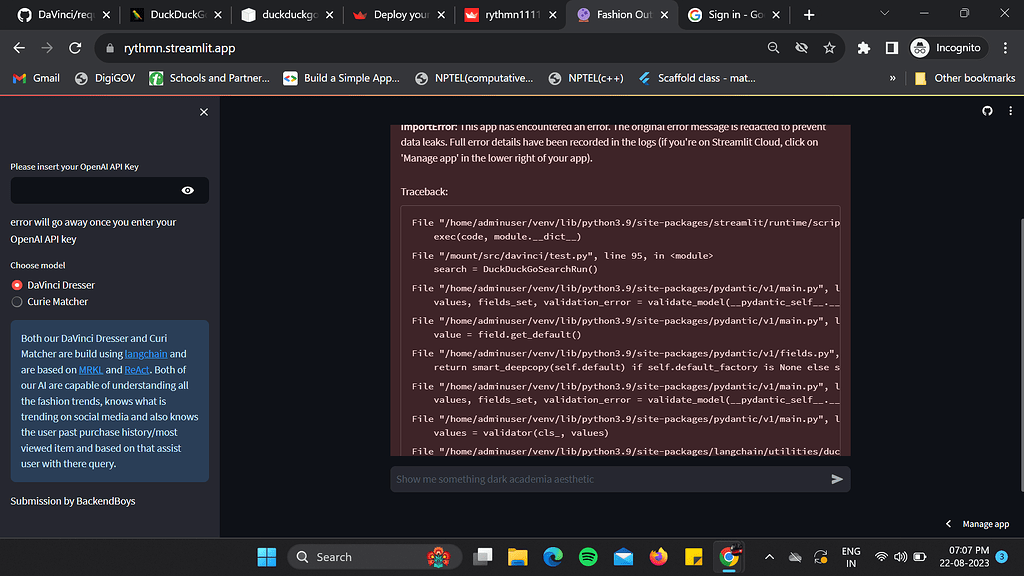Open the langchain link in the sidebar
The width and height of the screenshot is (1024, 576).
point(146,353)
